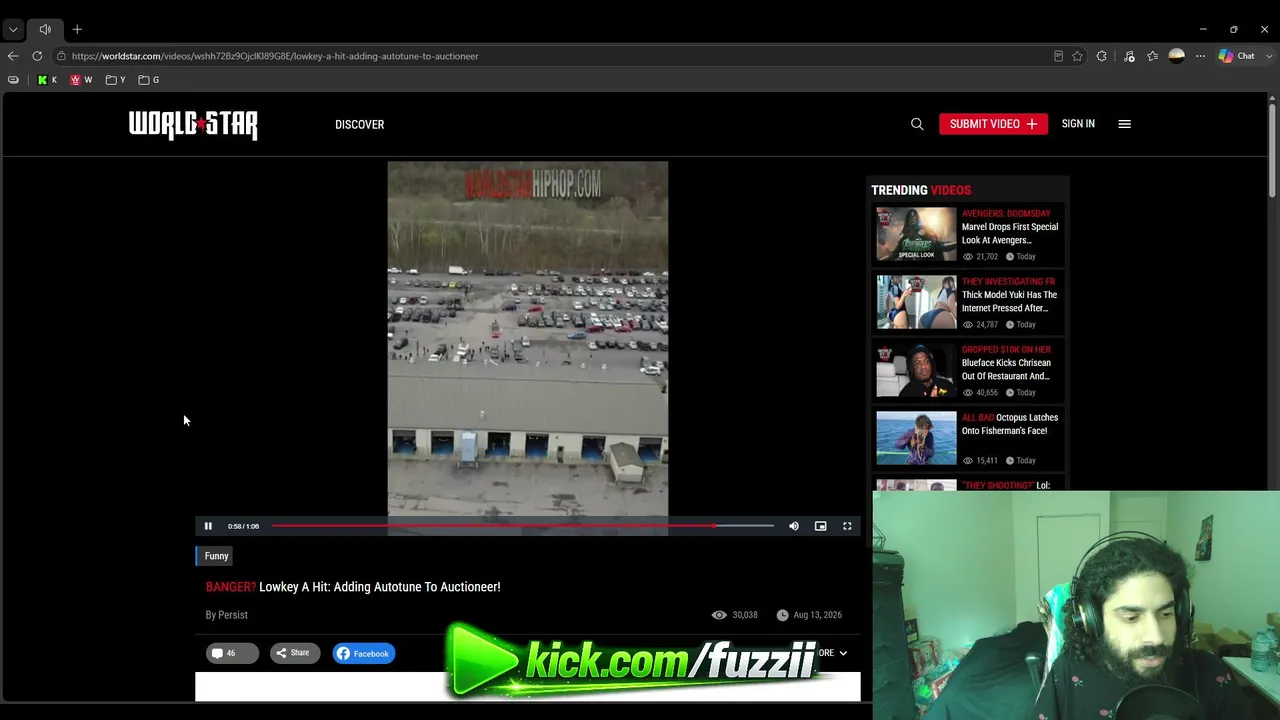The width and height of the screenshot is (1280, 720).
Task: Open the K bookmark in favorites bar
Action: [x=47, y=80]
